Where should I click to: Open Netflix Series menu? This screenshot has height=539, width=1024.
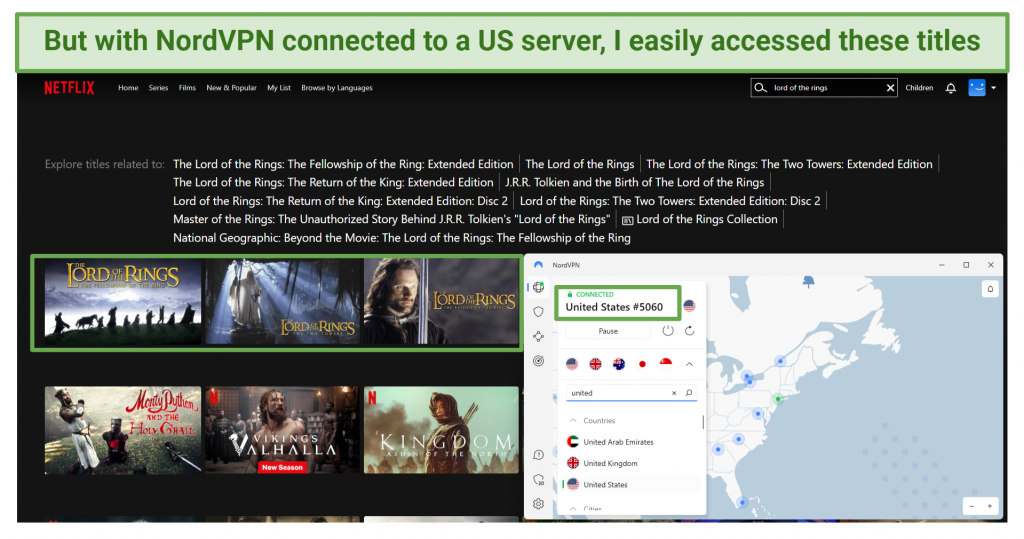pyautogui.click(x=158, y=88)
